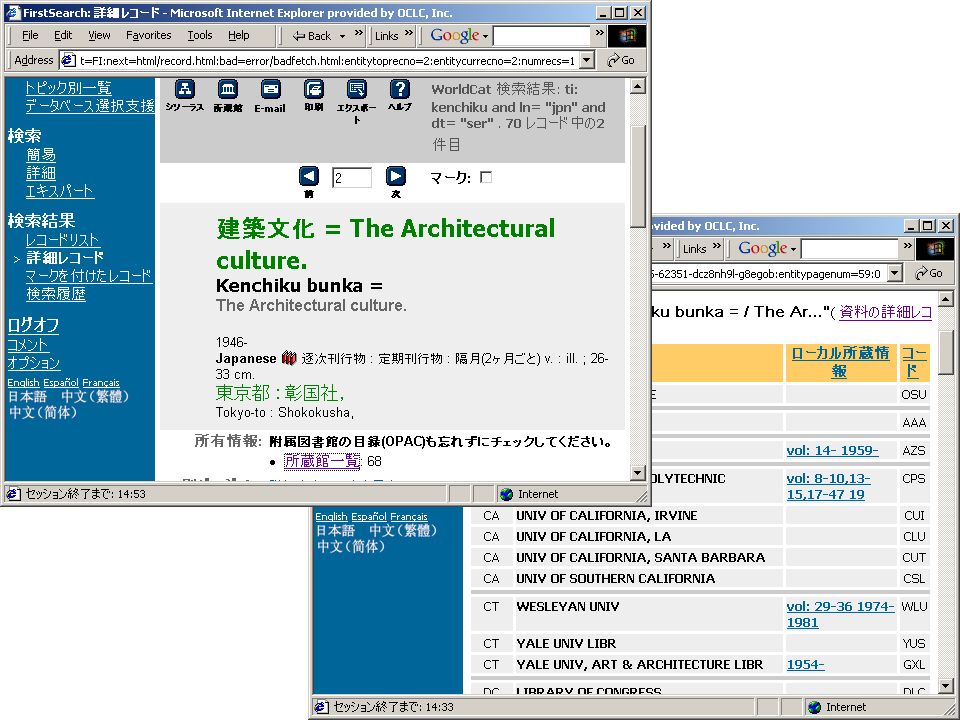Open the address bar dropdown in back window
The image size is (960, 720).
click(894, 273)
